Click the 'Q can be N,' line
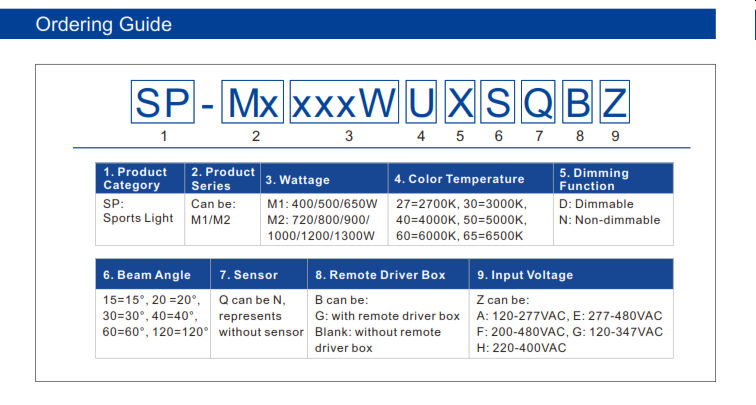 [x=252, y=300]
